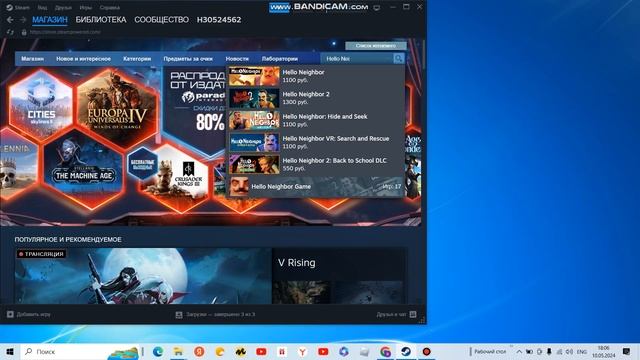Open the friends and chat icon
The height and width of the screenshot is (360, 640).
coord(413,314)
